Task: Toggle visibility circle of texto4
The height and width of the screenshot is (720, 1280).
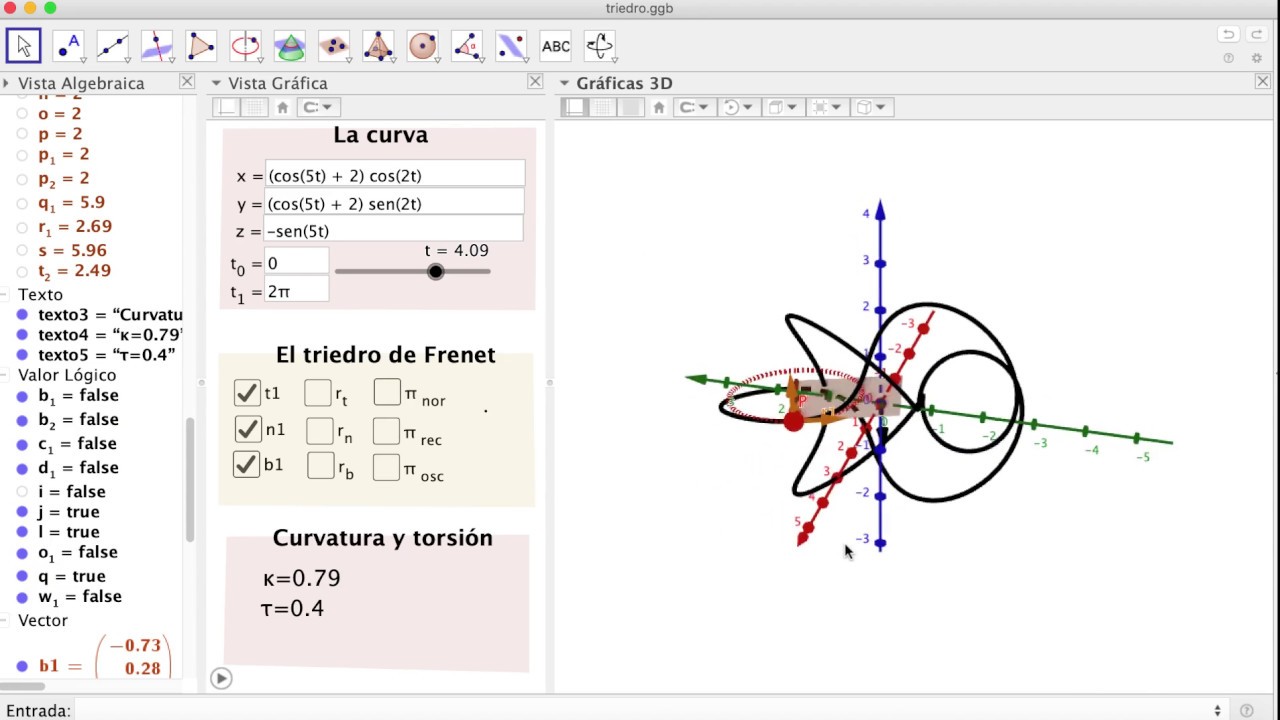Action: pyautogui.click(x=22, y=335)
